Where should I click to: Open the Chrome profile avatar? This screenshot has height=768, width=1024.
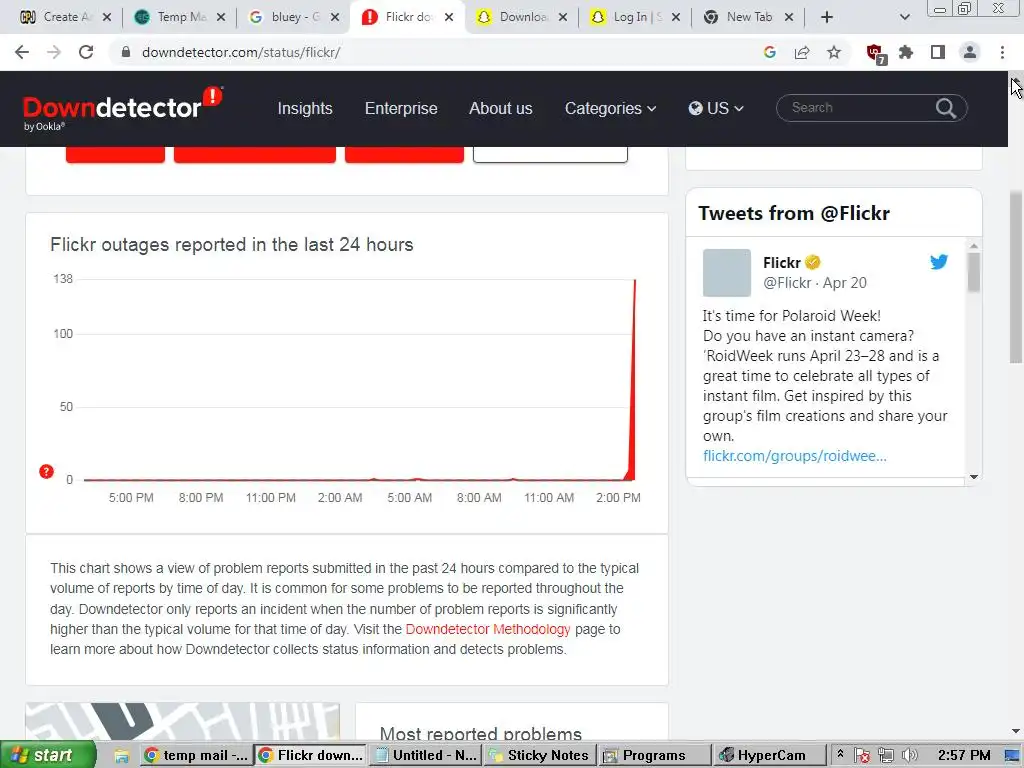[970, 52]
